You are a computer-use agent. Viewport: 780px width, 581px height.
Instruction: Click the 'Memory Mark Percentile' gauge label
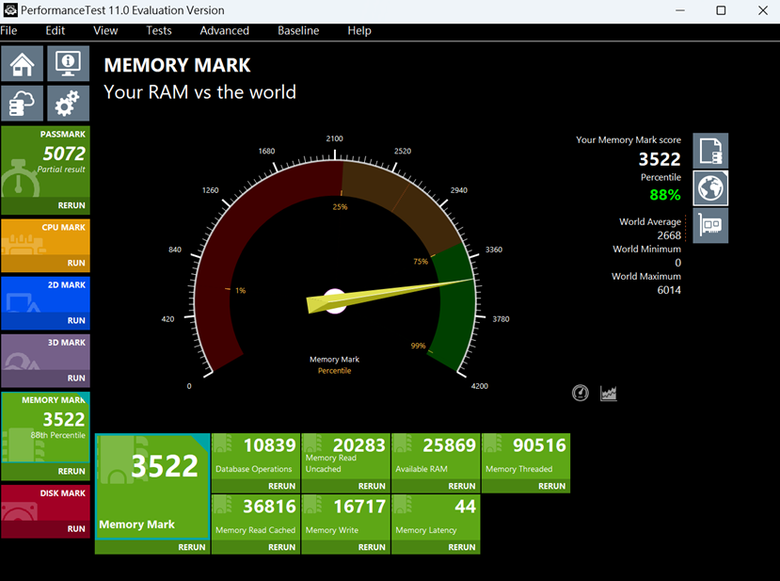pyautogui.click(x=334, y=365)
